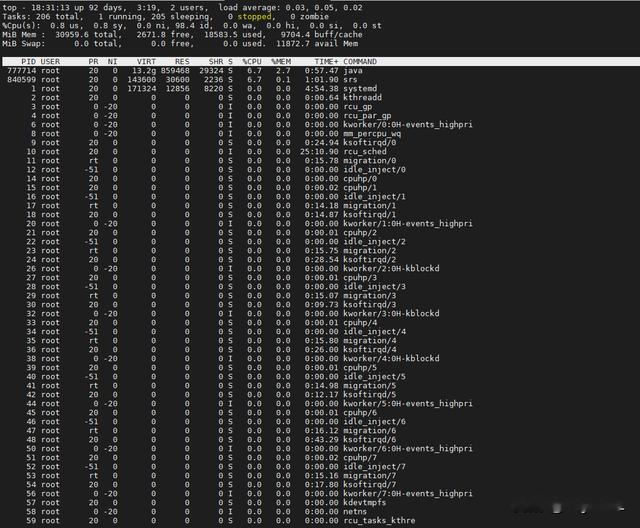Click the cpuhp/1 command
This screenshot has width=640, height=528.
[360, 187]
